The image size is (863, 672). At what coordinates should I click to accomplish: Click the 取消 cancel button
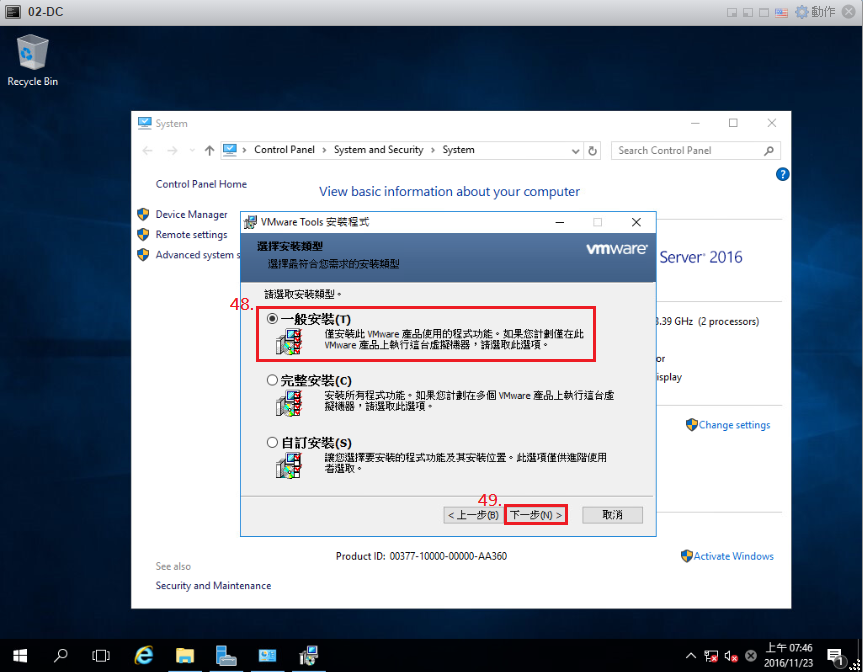coord(612,515)
